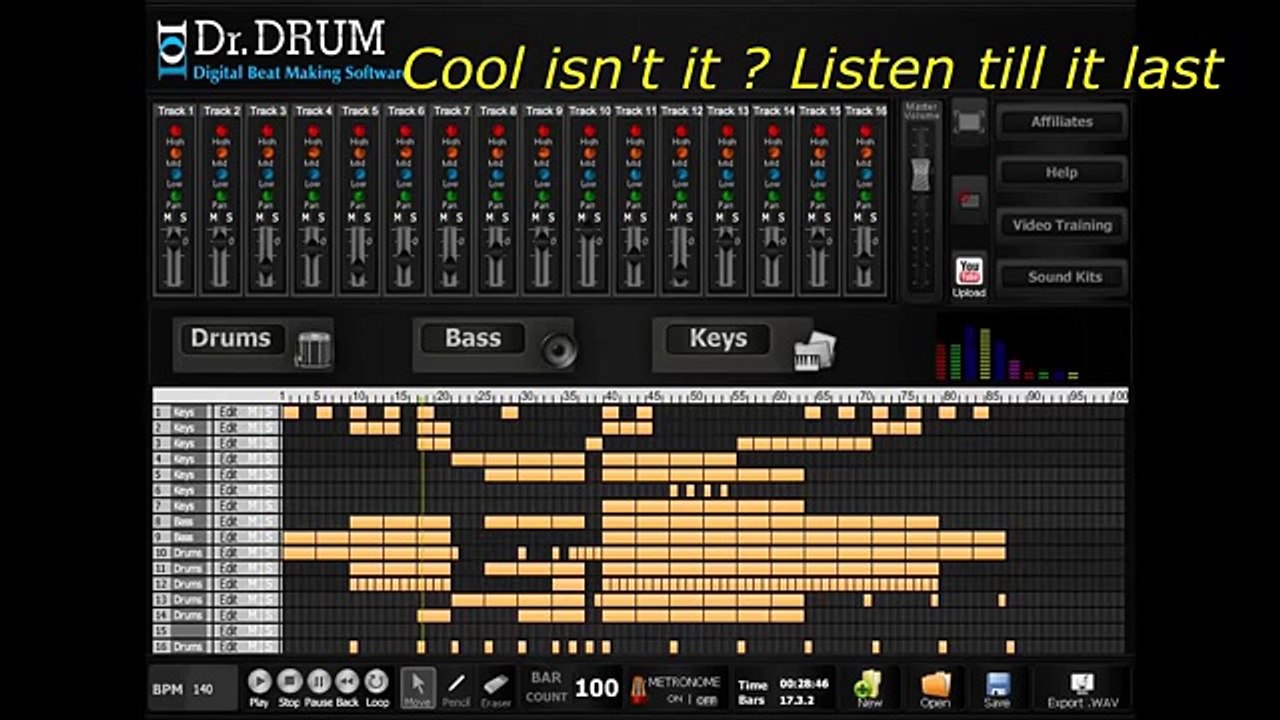The image size is (1280, 720).
Task: Stop playback with the Stop button
Action: 289,682
